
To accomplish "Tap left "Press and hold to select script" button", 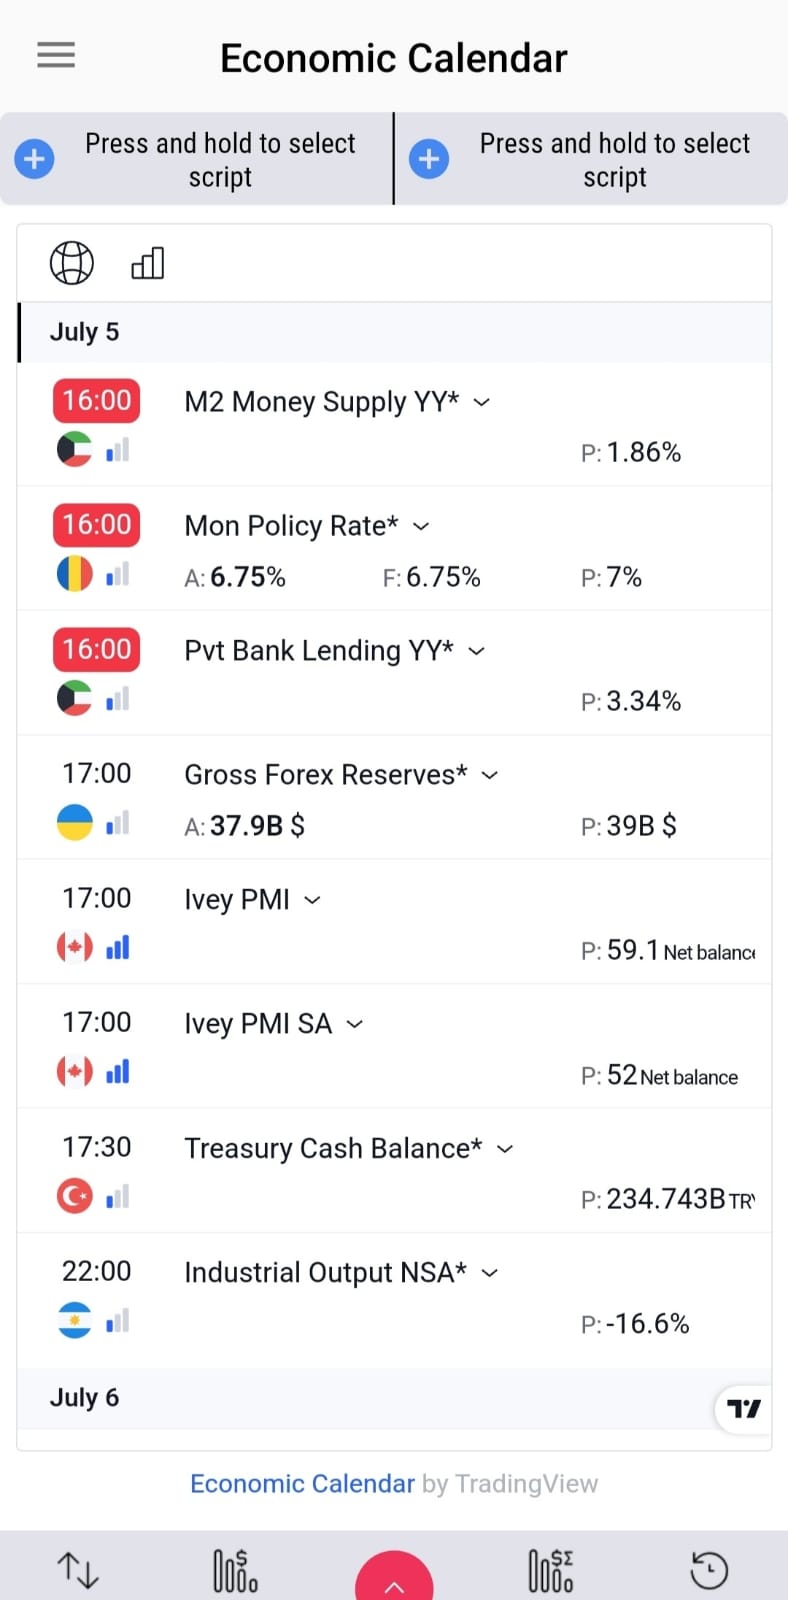I will (220, 160).
